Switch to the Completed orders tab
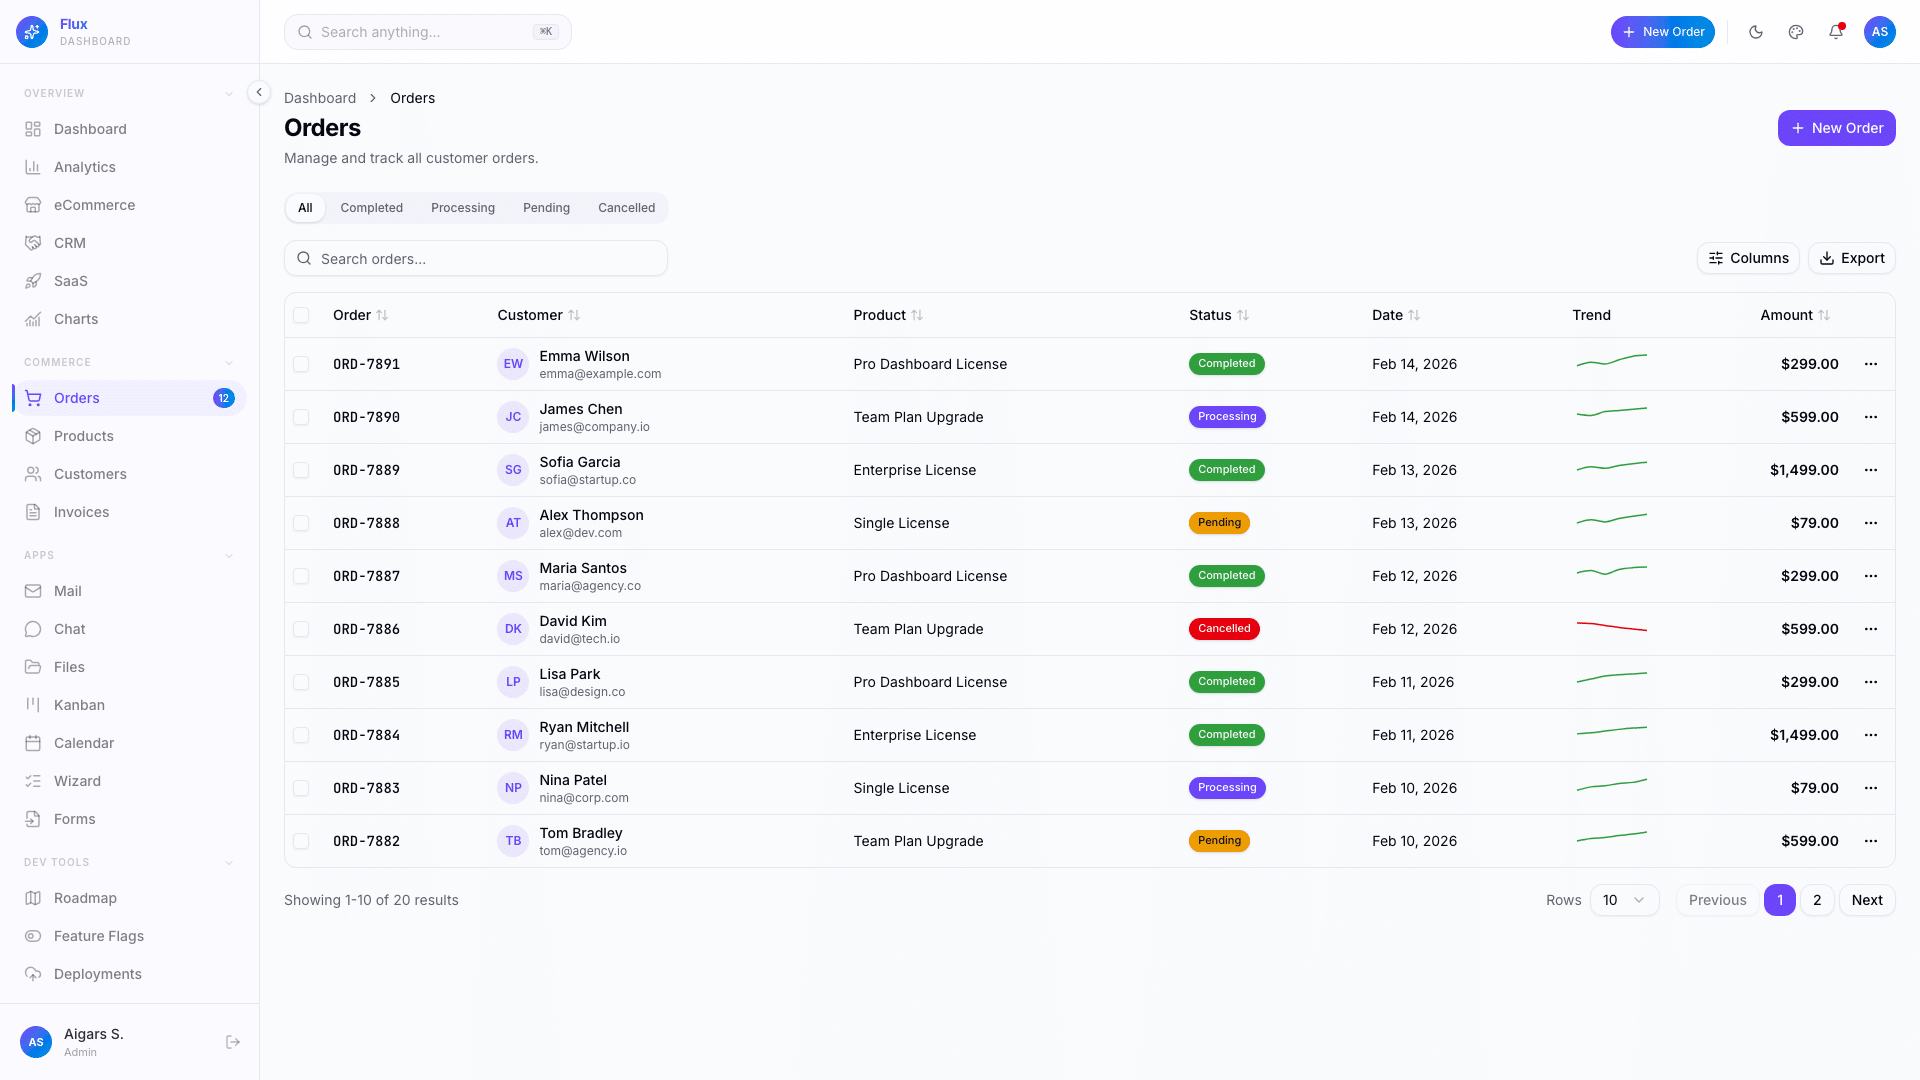 click(371, 208)
